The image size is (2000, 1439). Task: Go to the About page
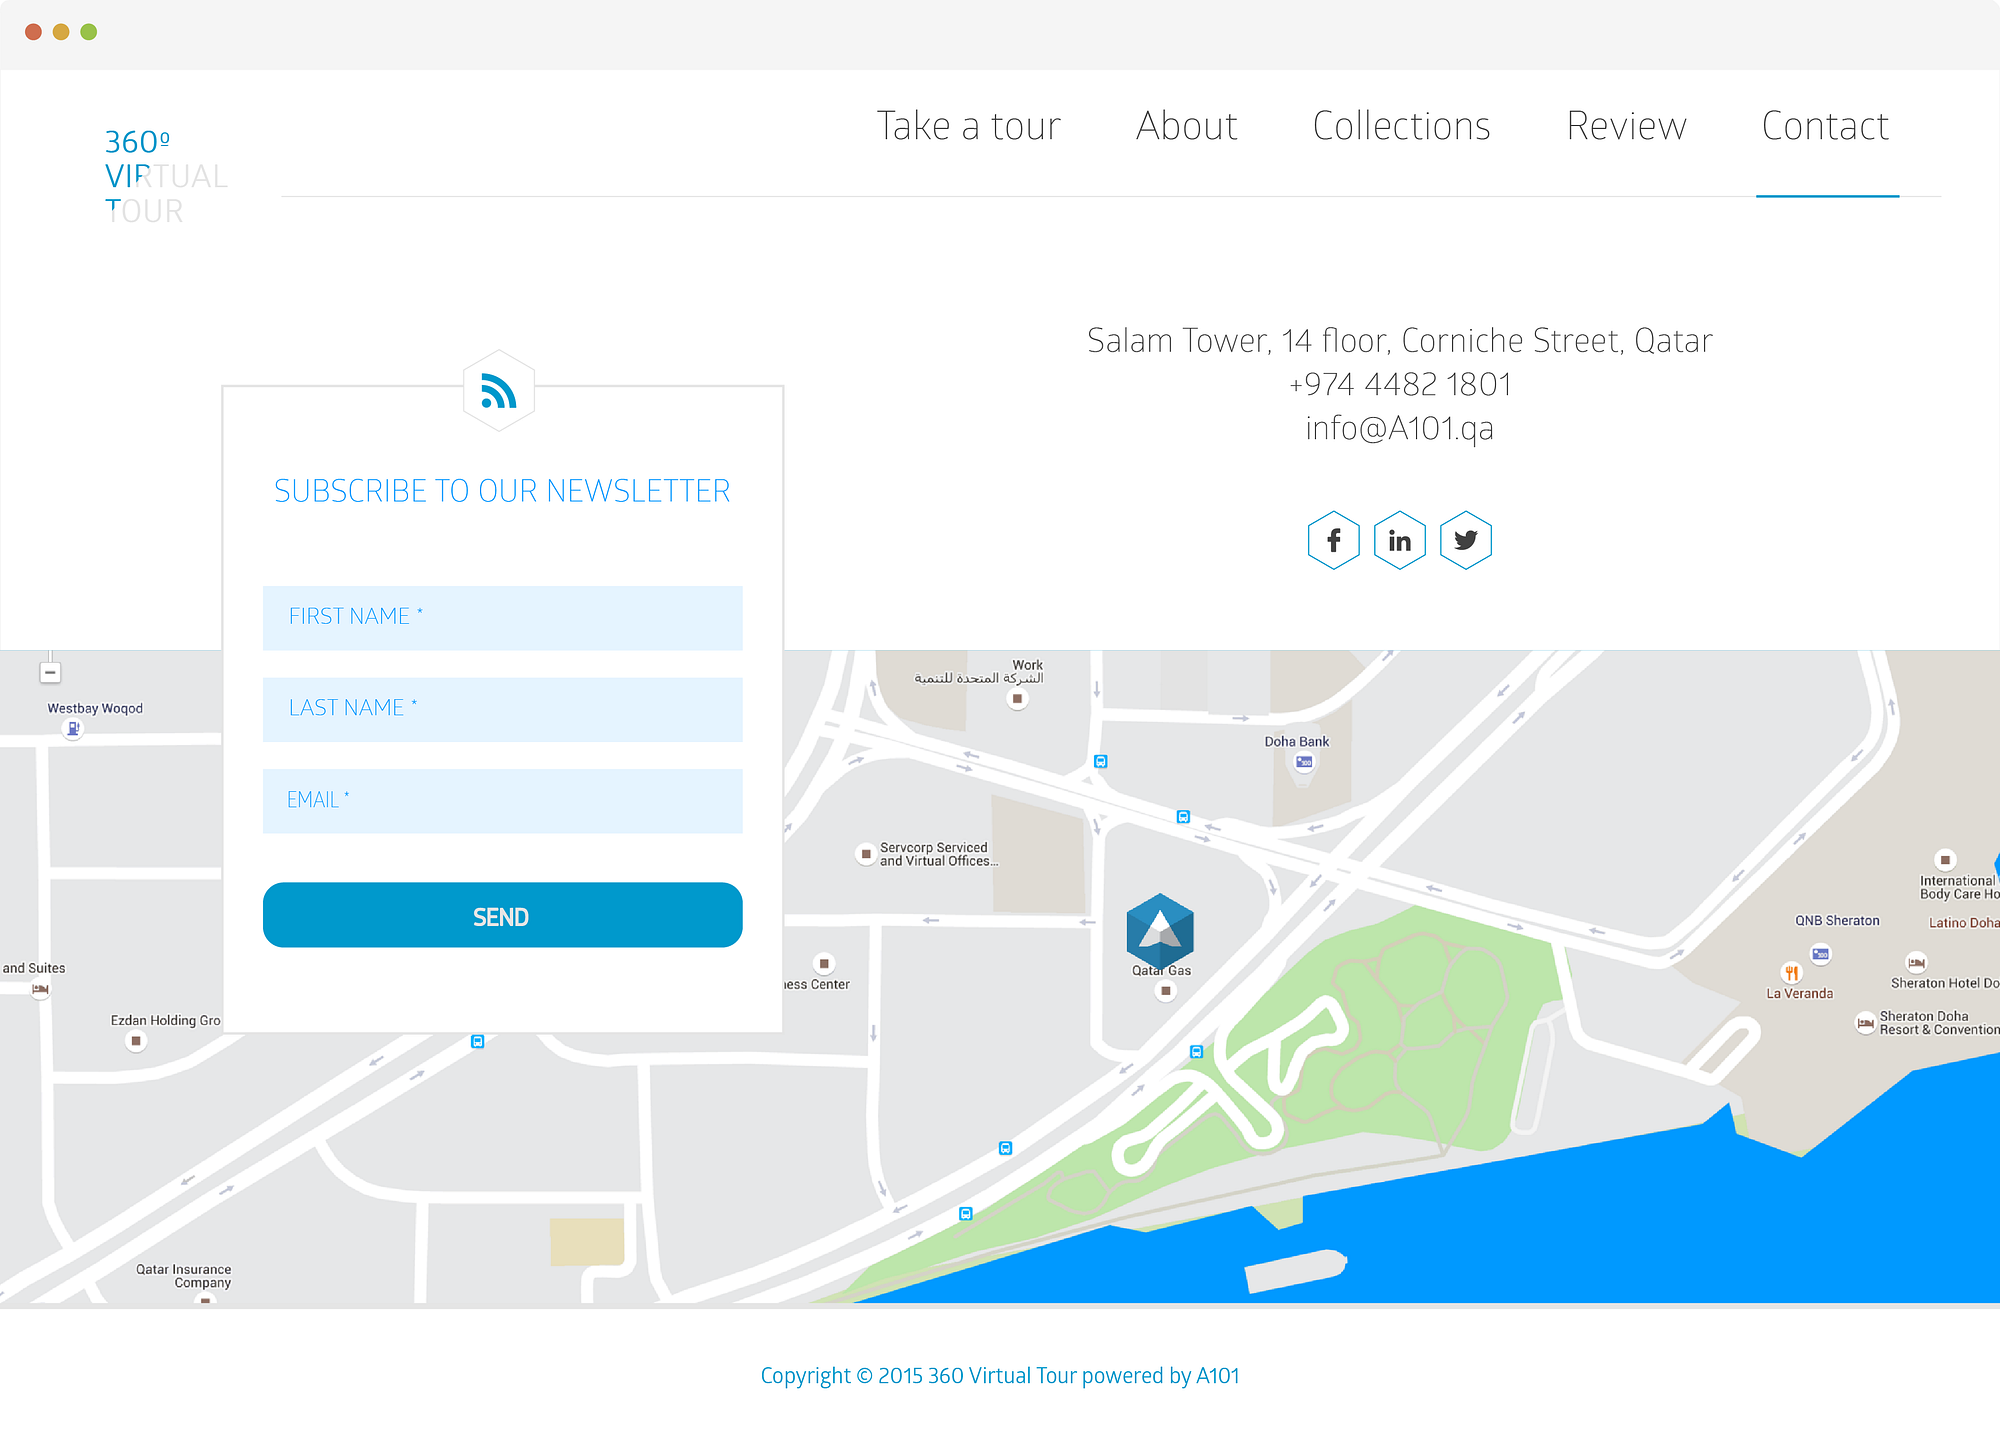pos(1186,127)
